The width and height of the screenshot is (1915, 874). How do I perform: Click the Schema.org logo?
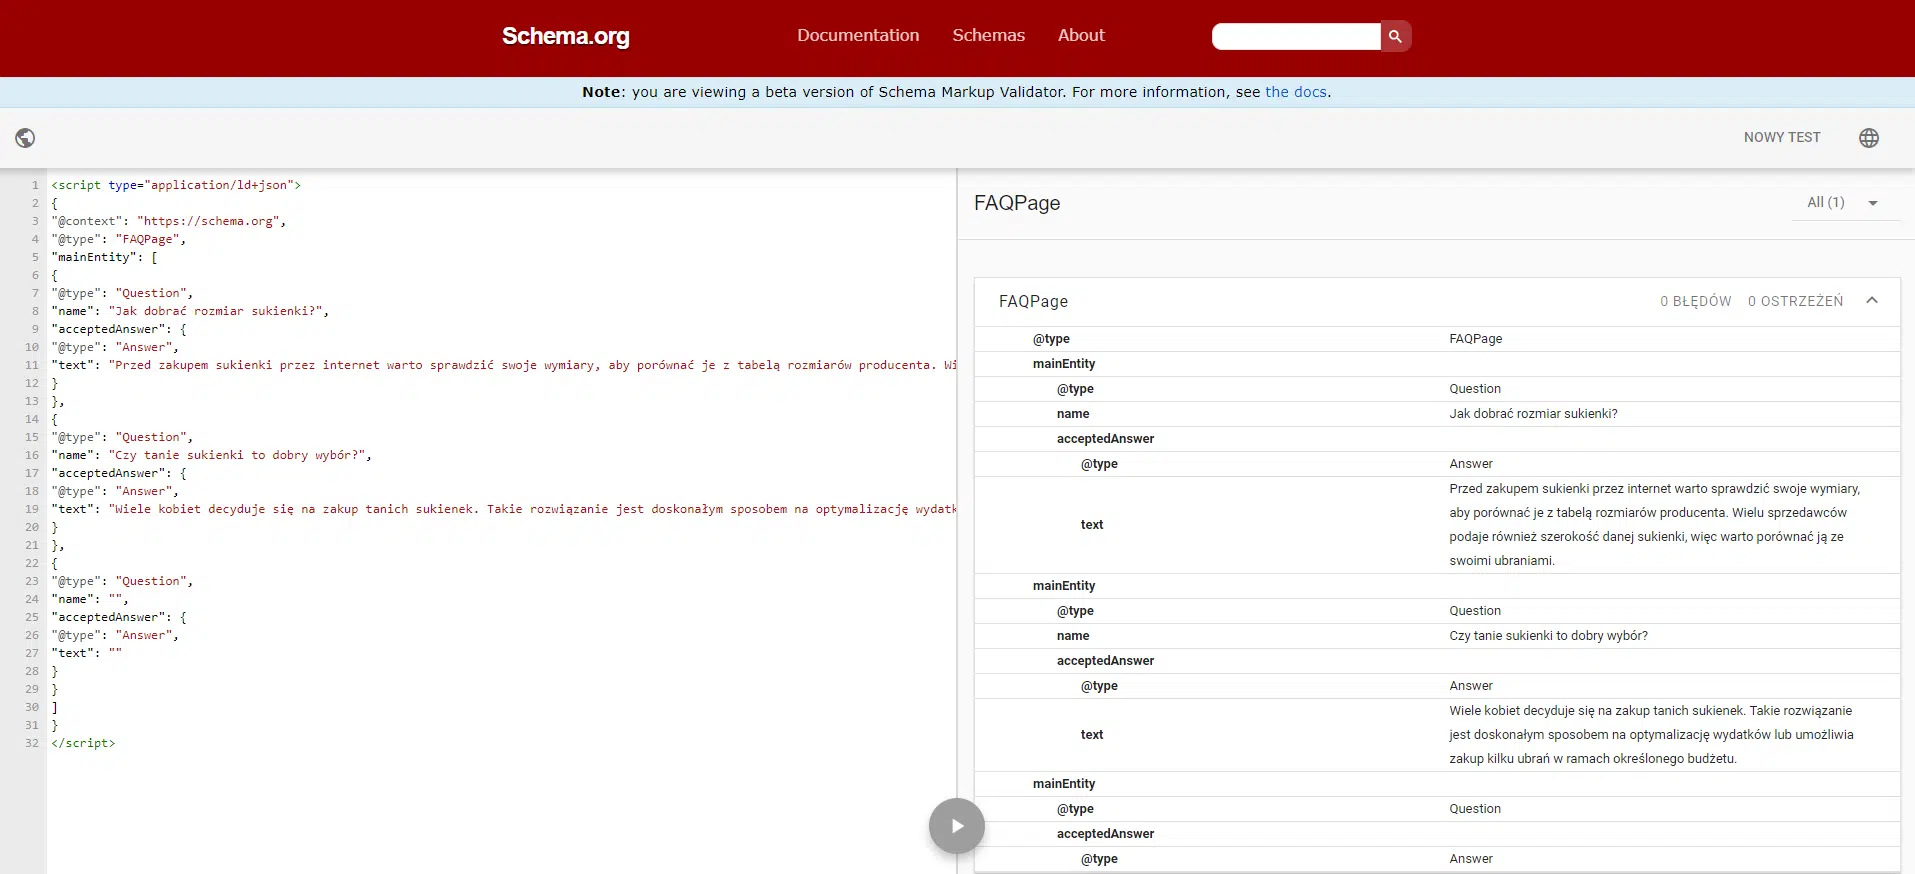(x=566, y=36)
